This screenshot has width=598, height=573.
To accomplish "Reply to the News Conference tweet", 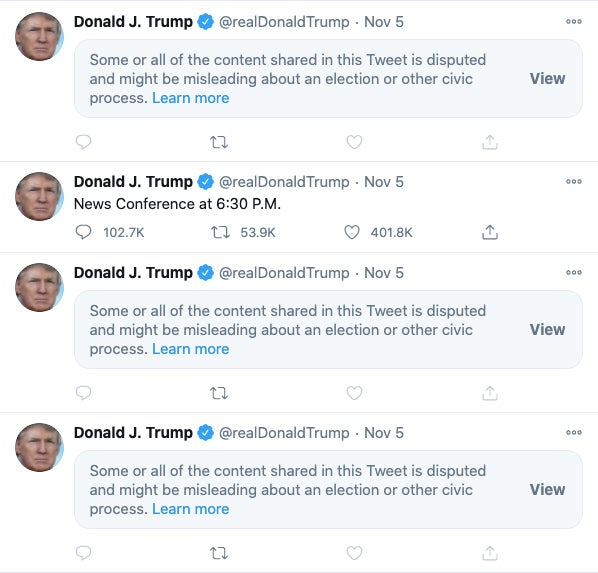I will 83,232.
